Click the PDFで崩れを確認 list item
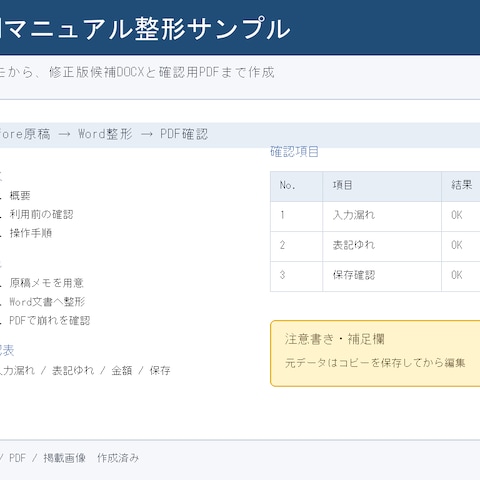480x480 pixels. tap(50, 321)
